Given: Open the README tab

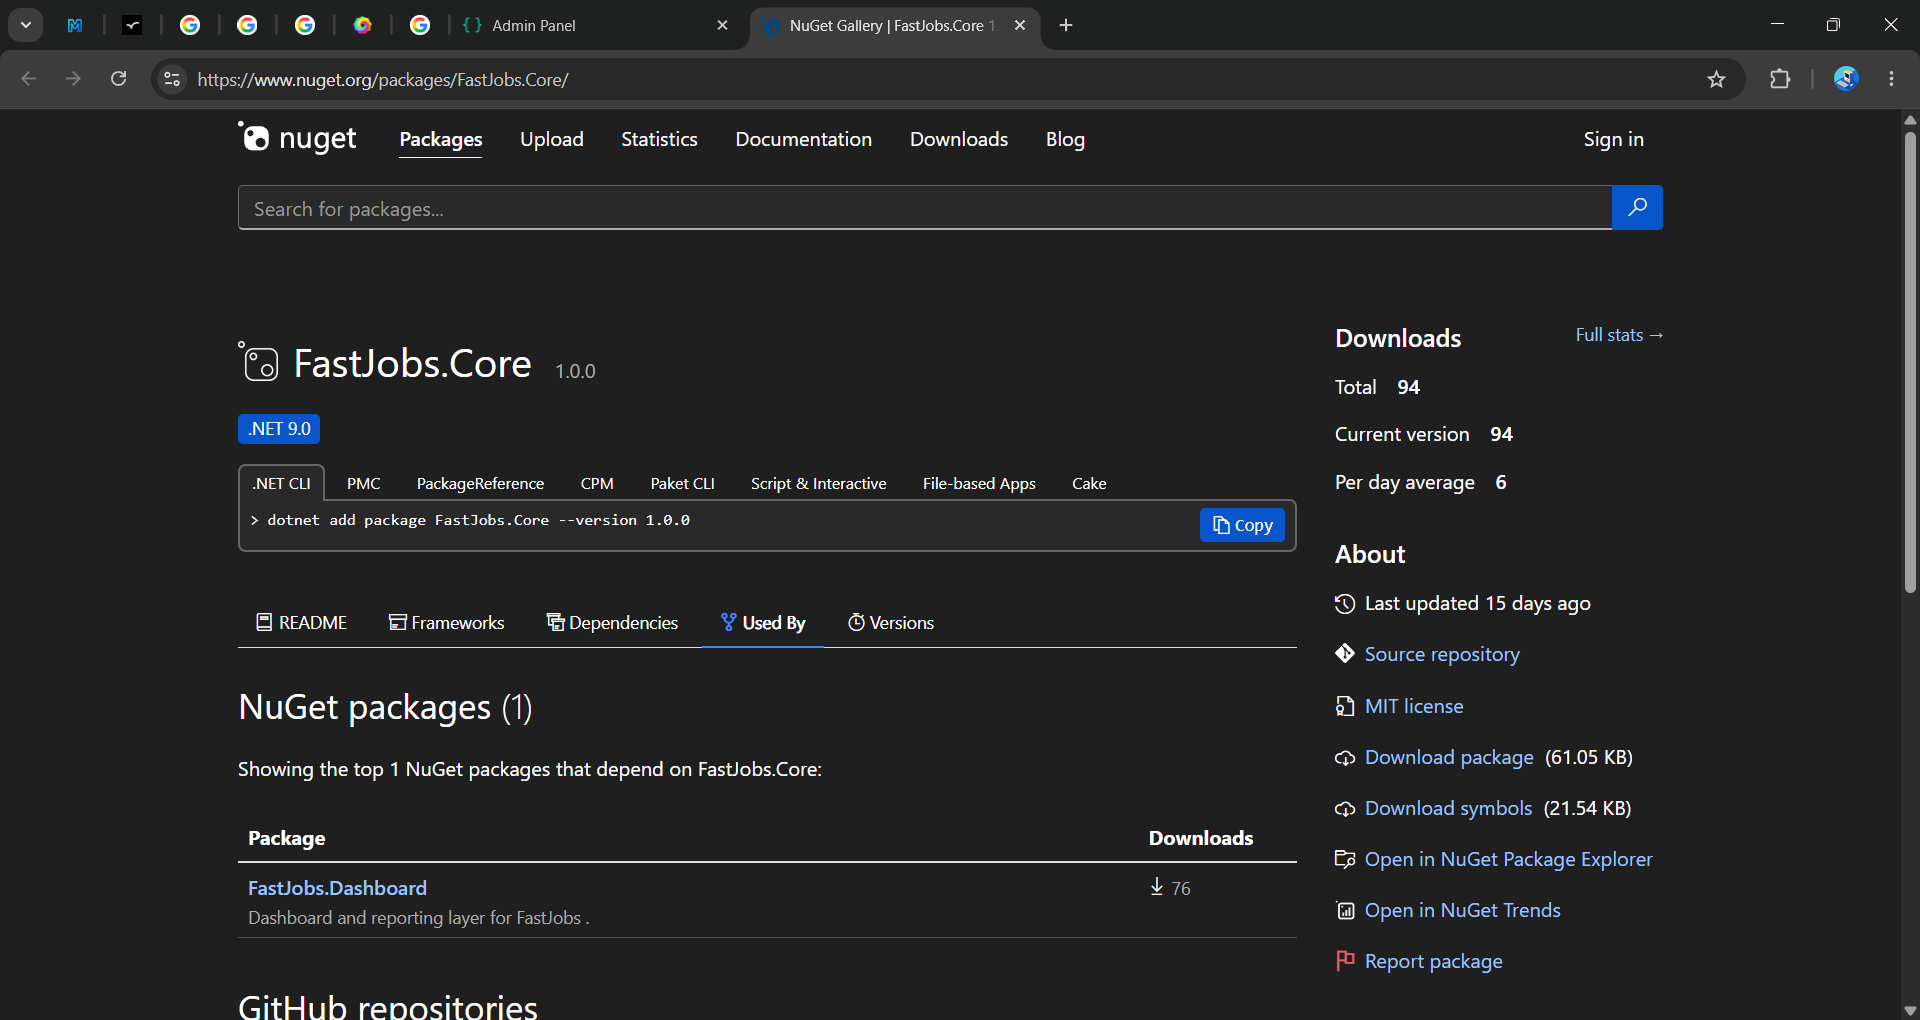Looking at the screenshot, I should (x=302, y=622).
